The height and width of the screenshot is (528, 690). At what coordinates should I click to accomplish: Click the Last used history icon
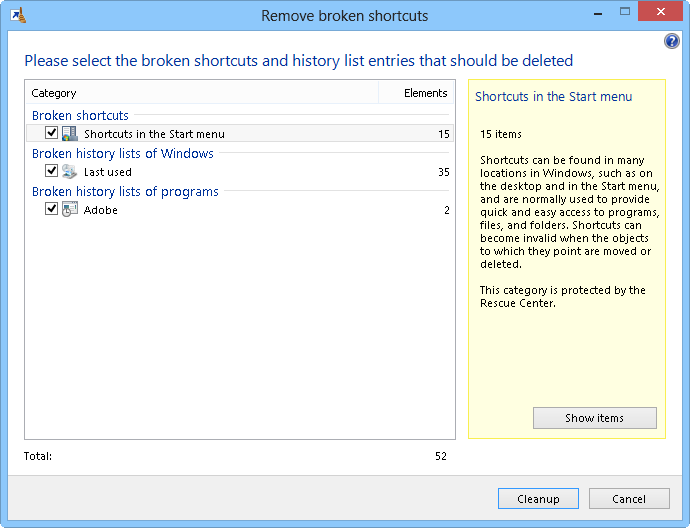click(69, 172)
